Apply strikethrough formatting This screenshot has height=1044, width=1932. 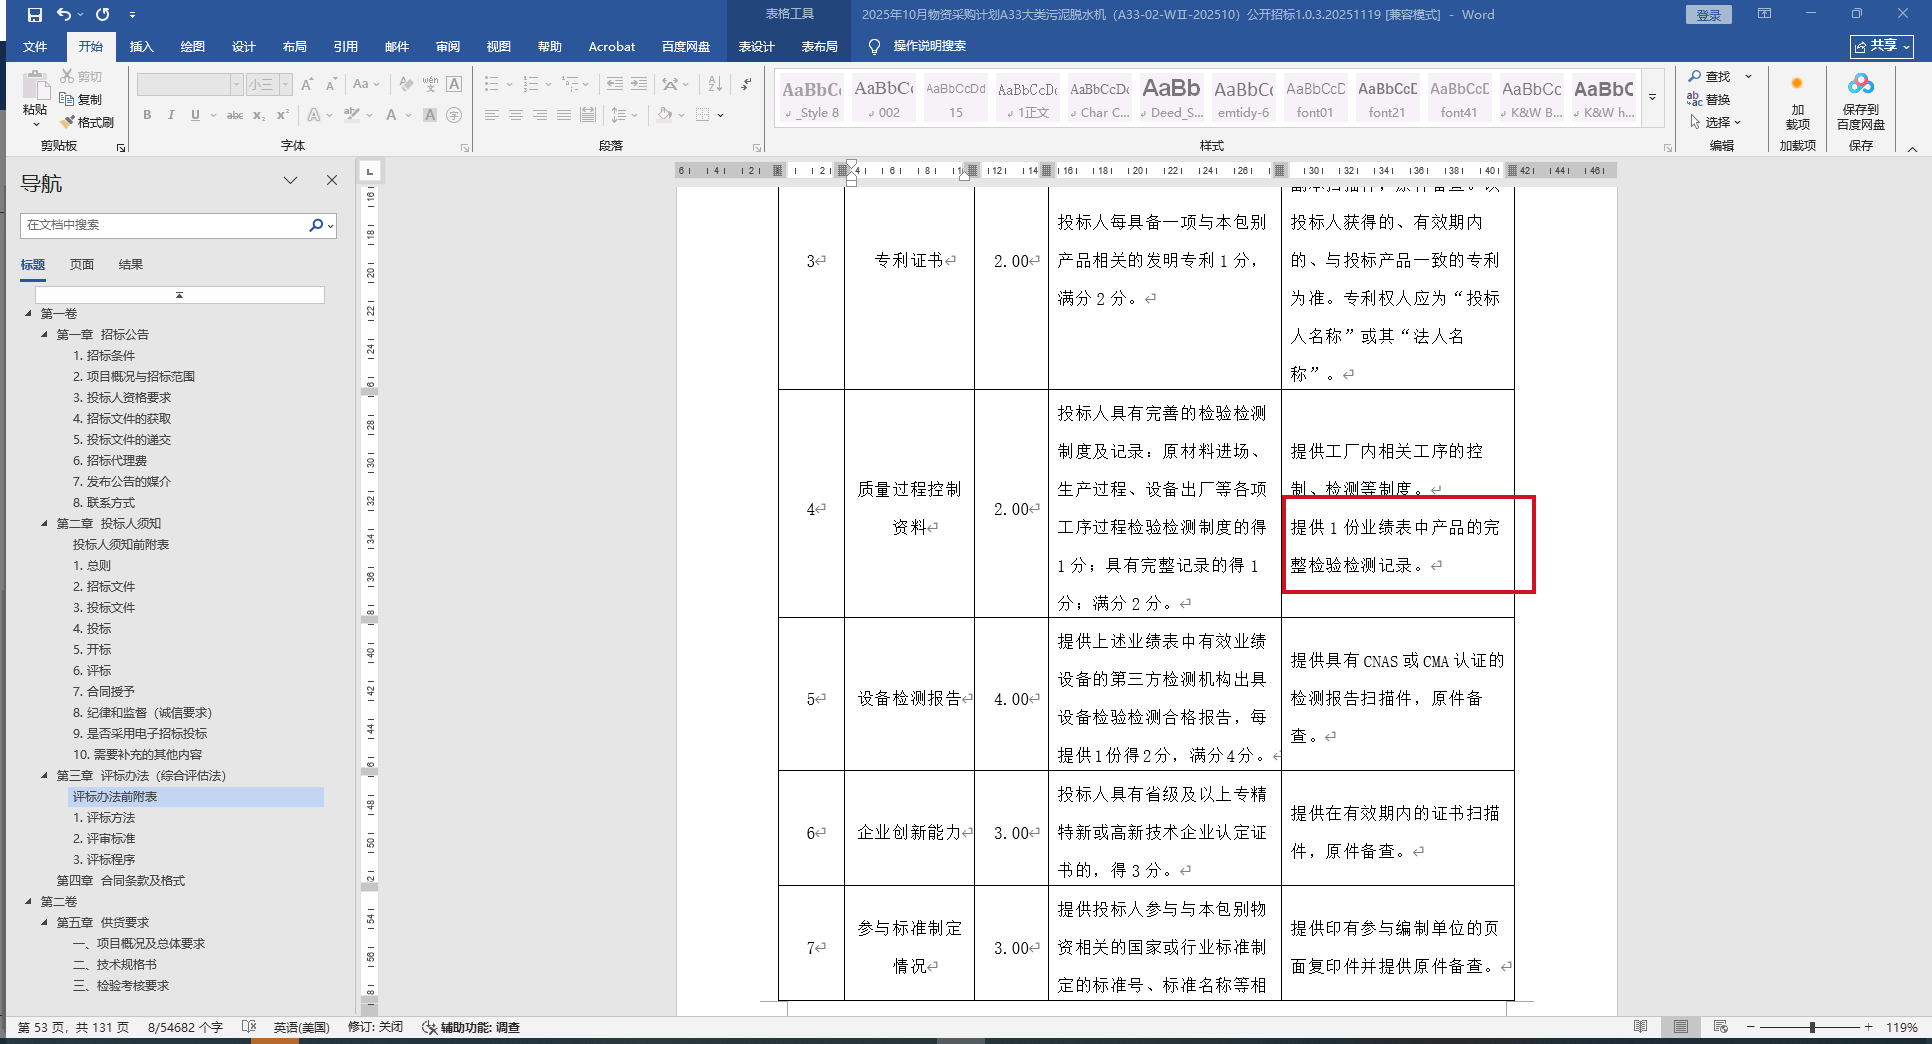click(235, 115)
